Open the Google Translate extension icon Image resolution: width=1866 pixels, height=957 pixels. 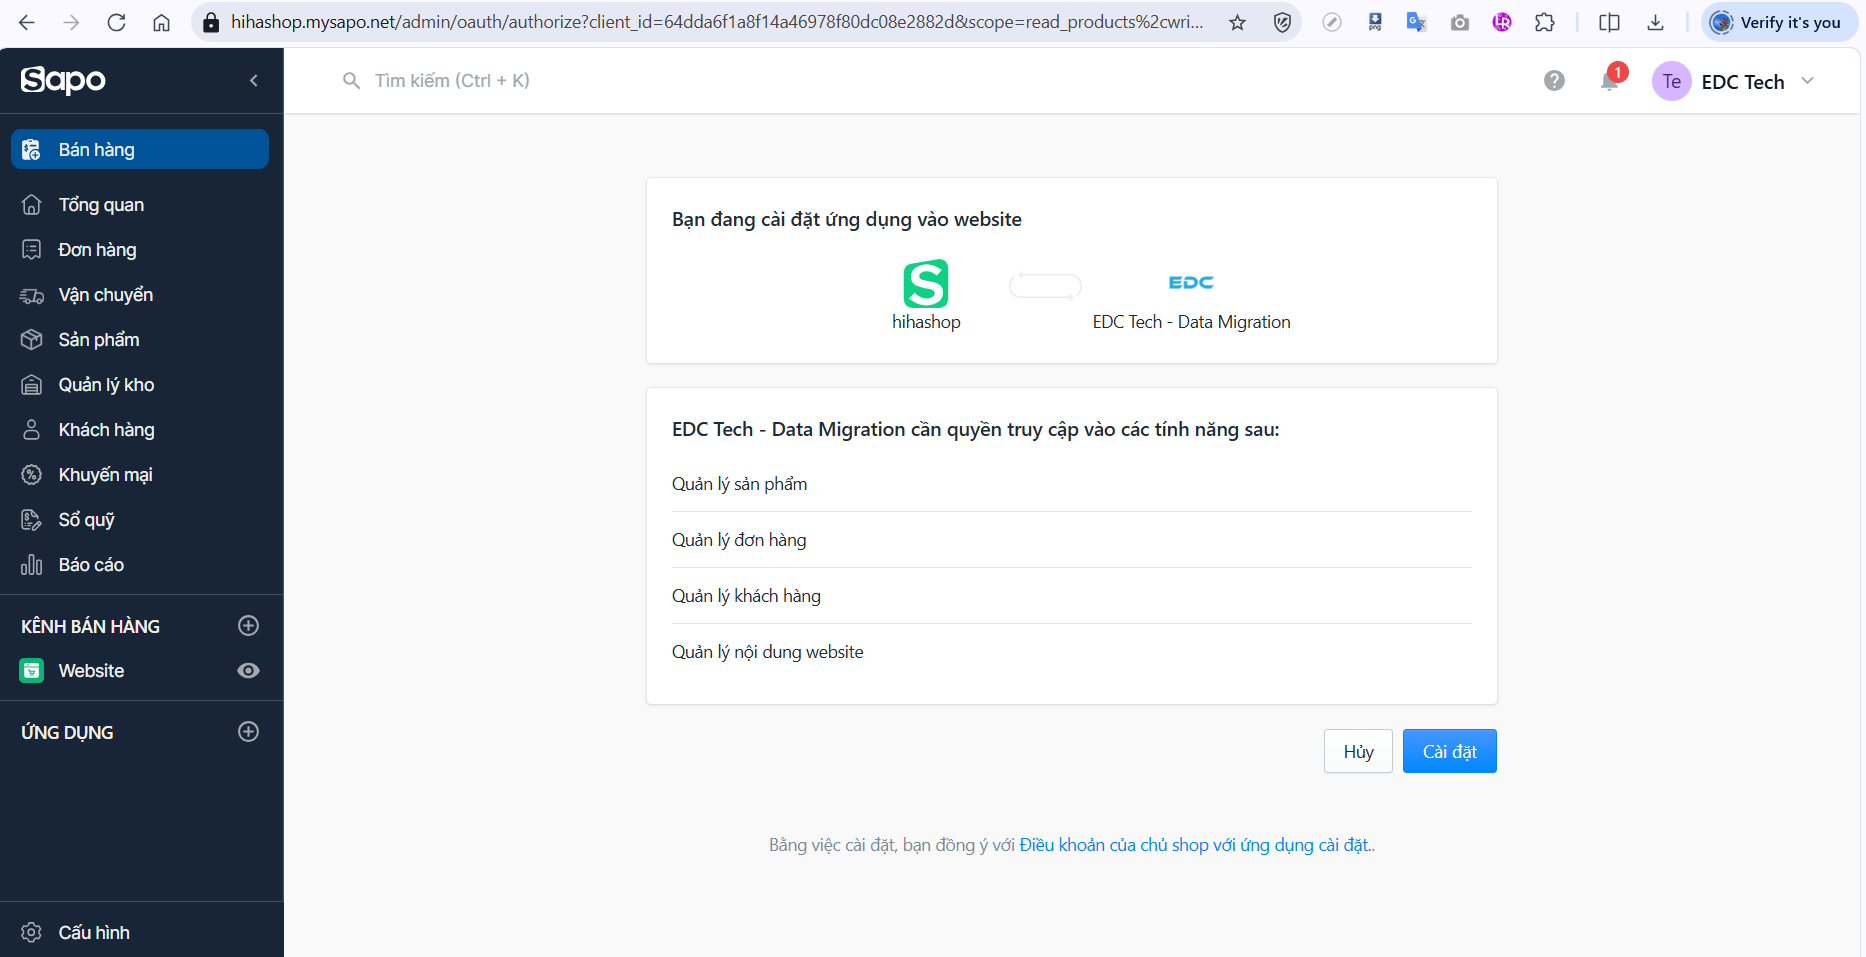tap(1416, 22)
